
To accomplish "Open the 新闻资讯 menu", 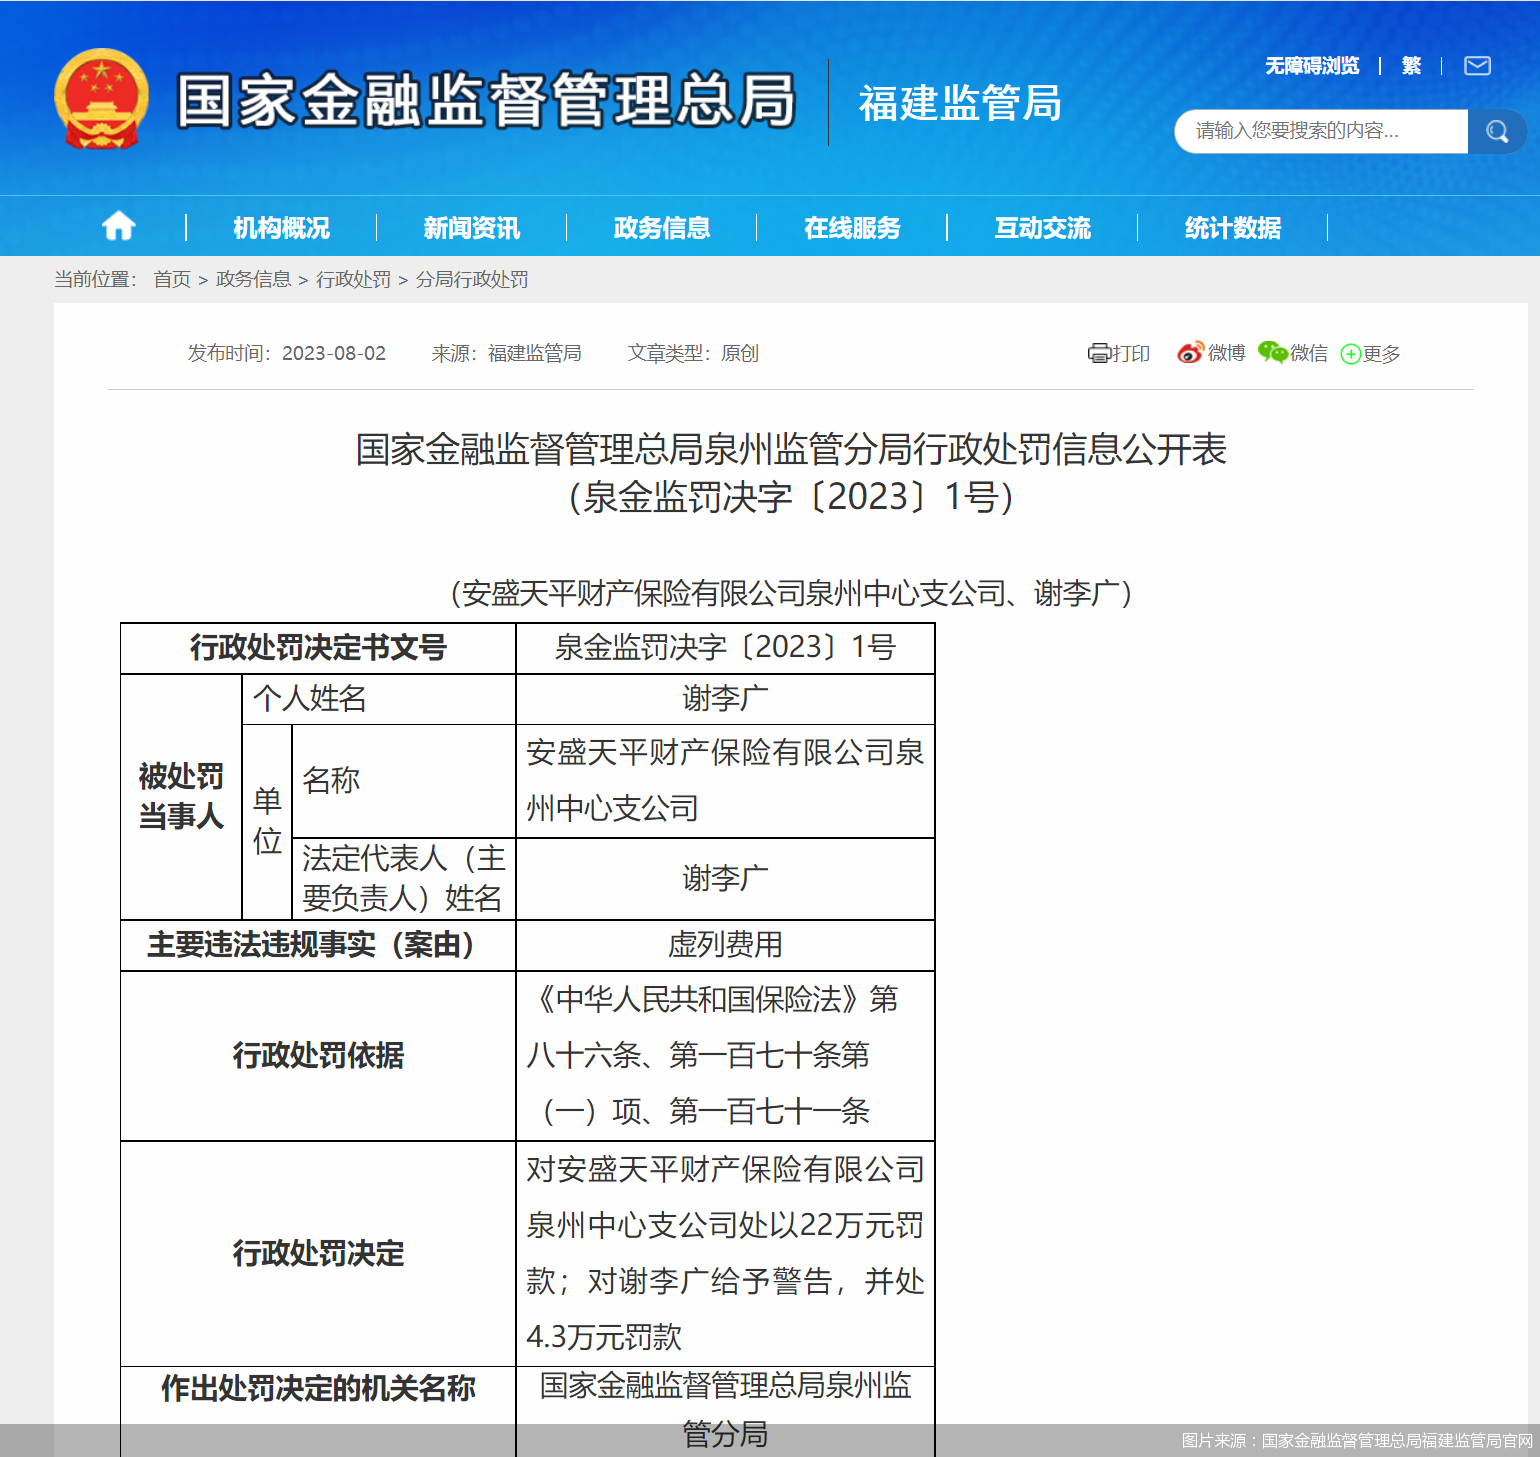I will (x=471, y=228).
